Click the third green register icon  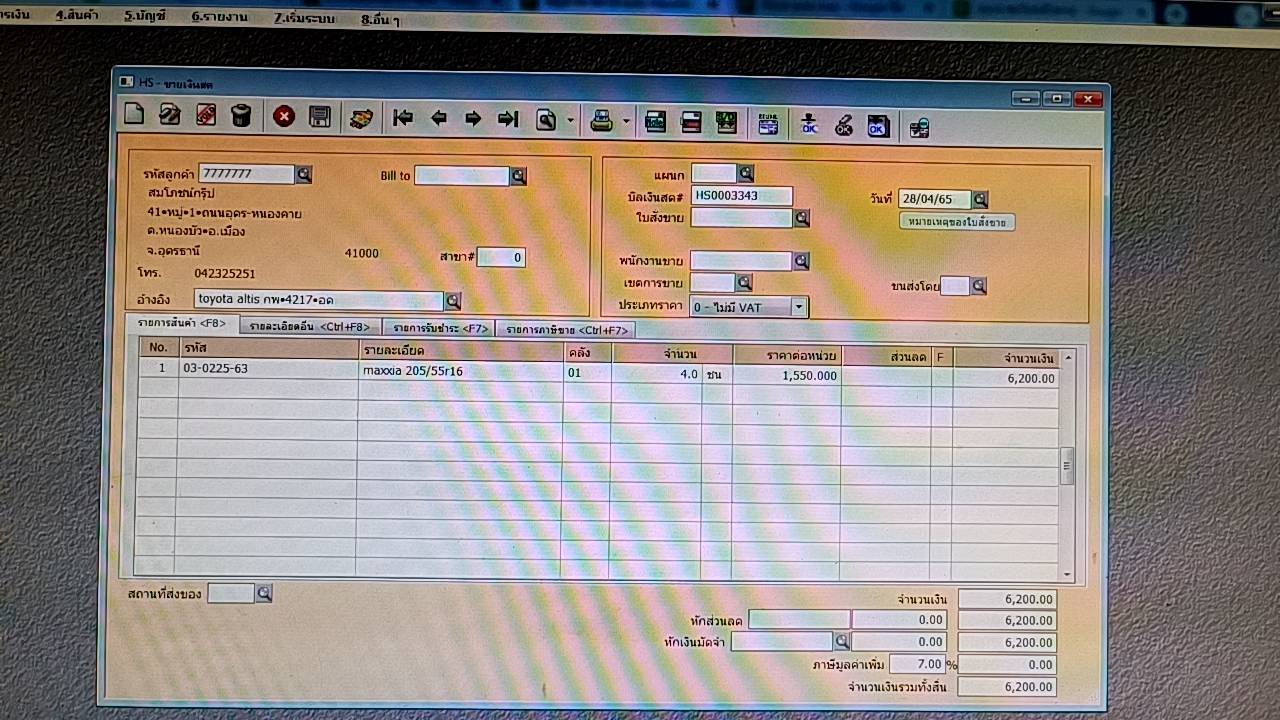[x=726, y=123]
